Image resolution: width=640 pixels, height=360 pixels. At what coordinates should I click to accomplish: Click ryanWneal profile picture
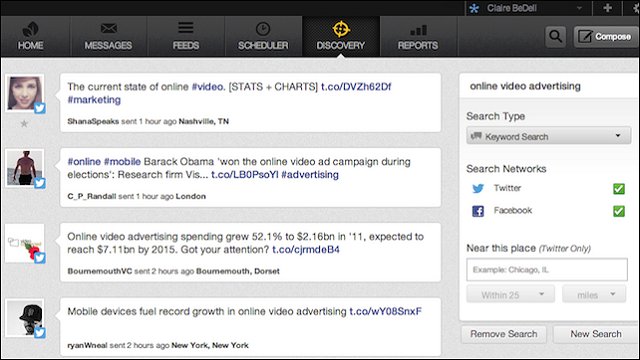[x=24, y=318]
